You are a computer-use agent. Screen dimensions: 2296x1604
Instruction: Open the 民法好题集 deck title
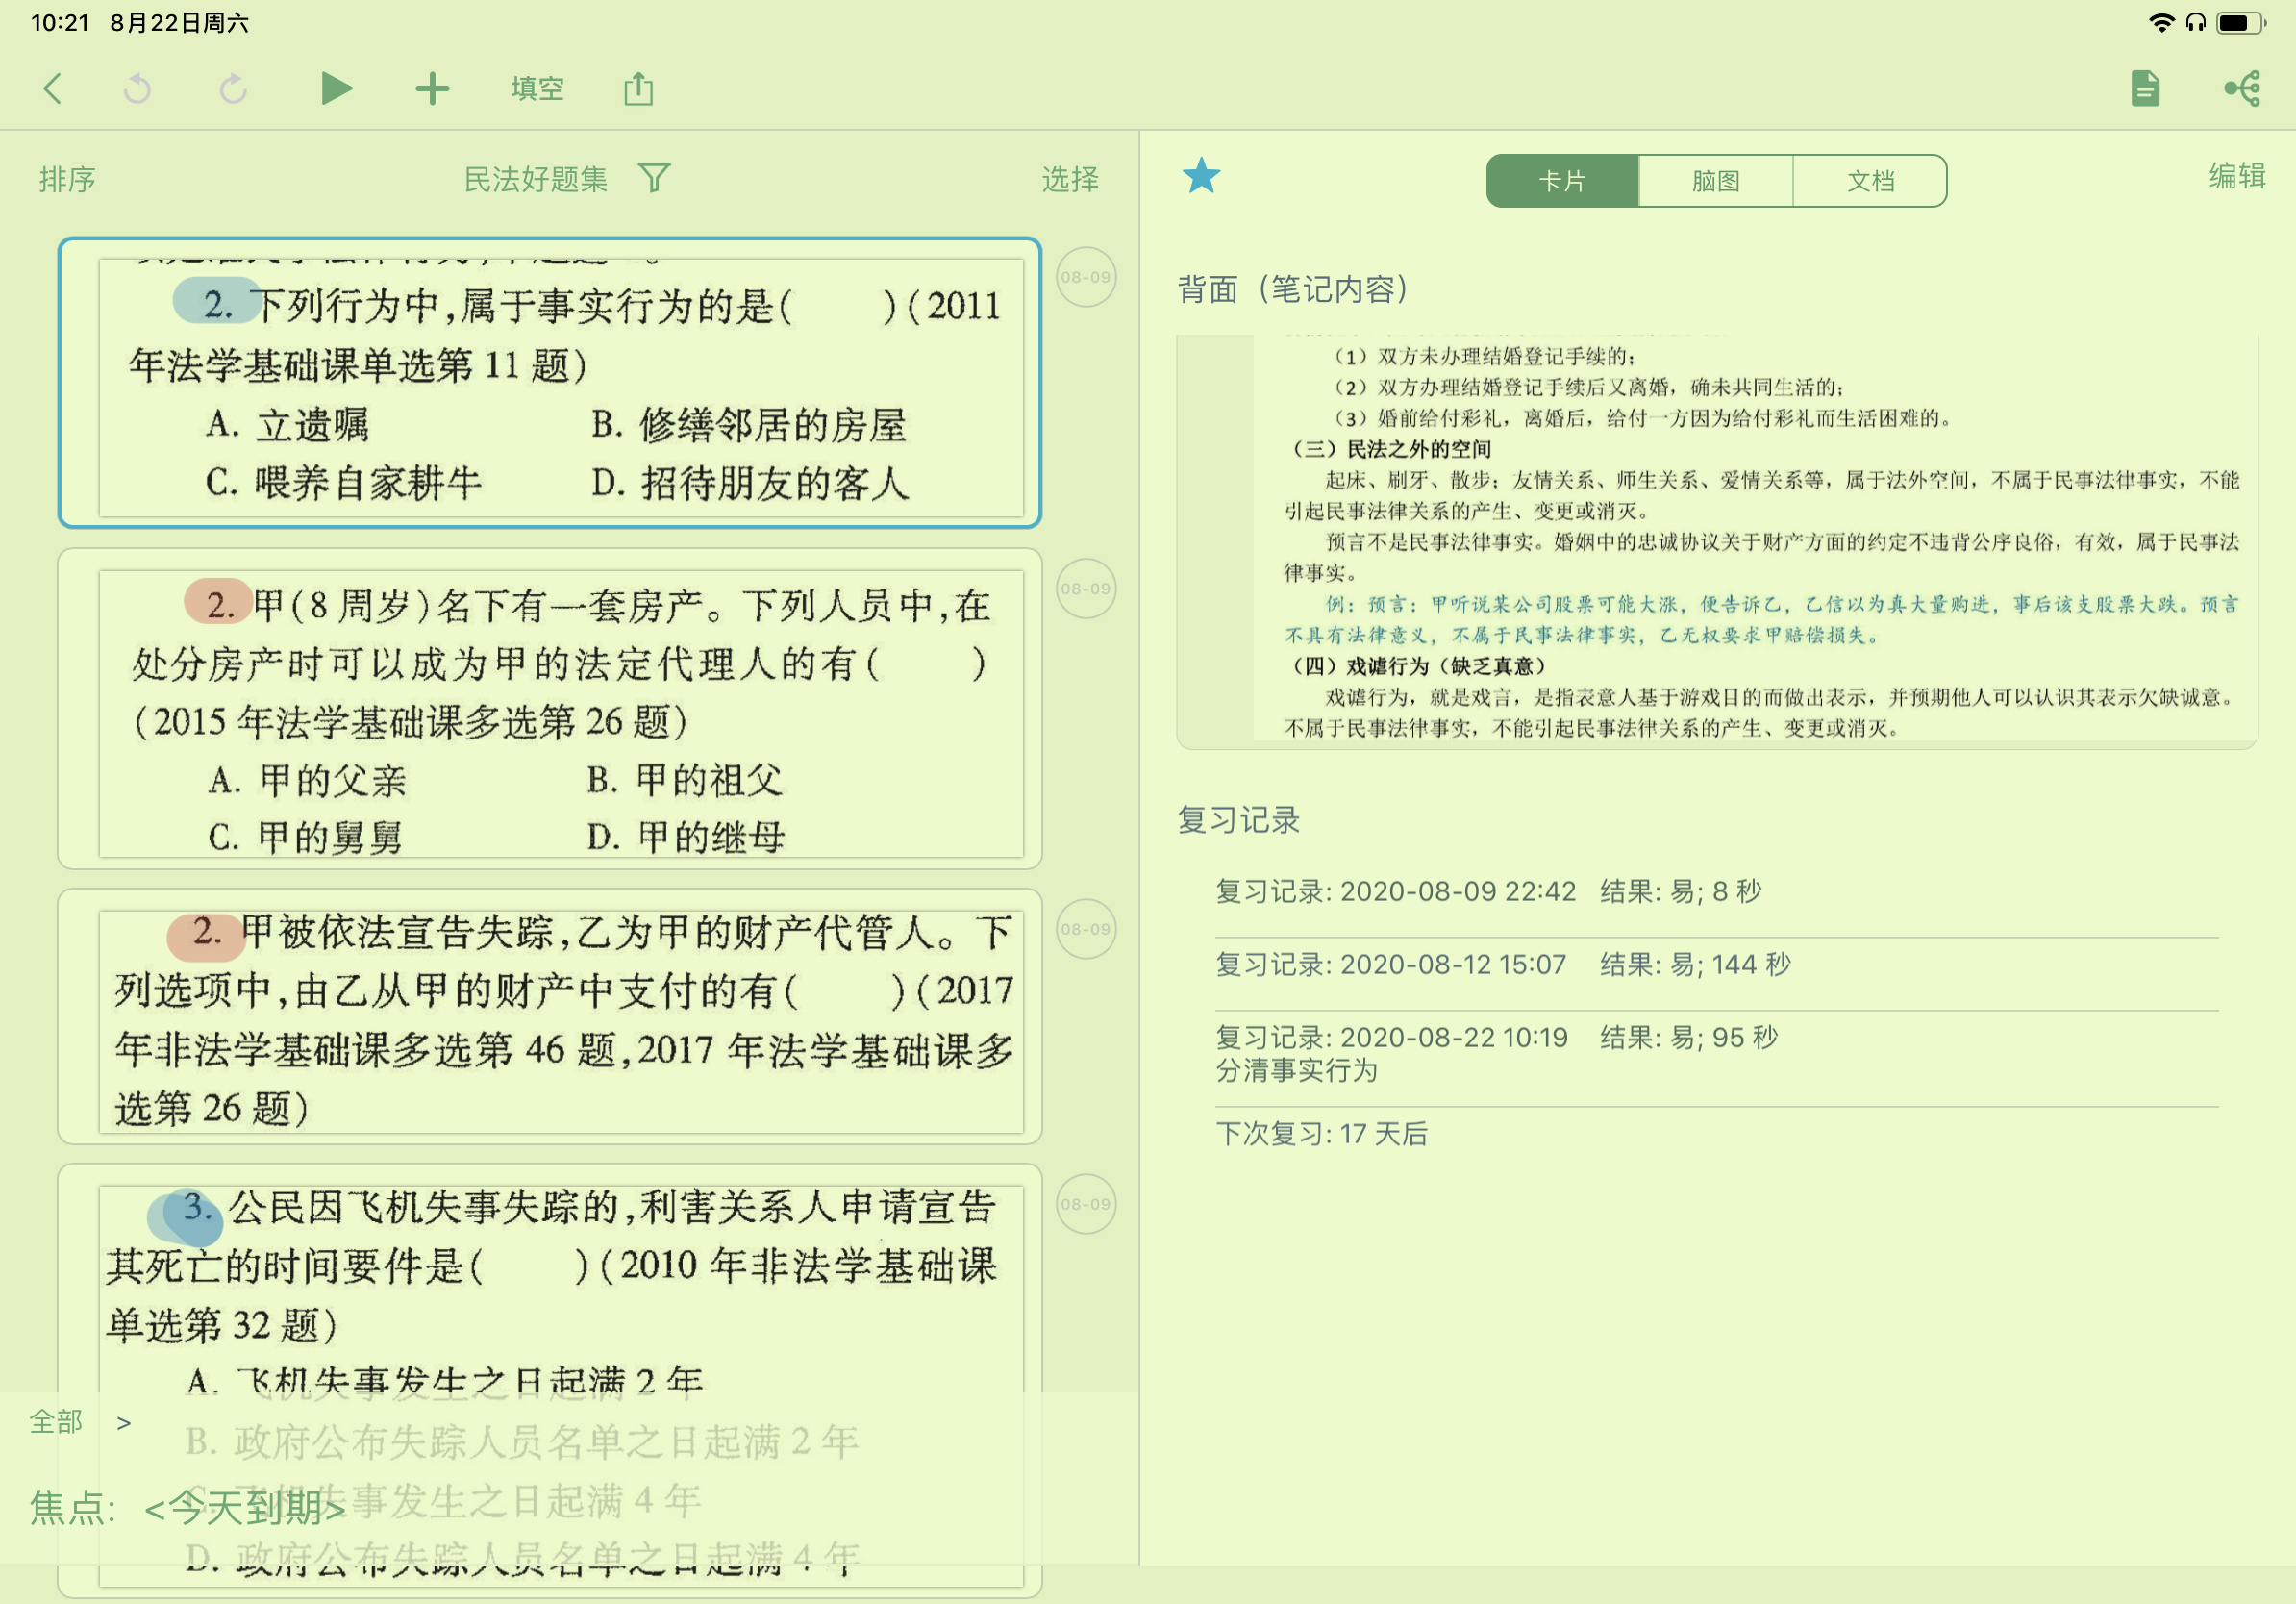tap(536, 180)
